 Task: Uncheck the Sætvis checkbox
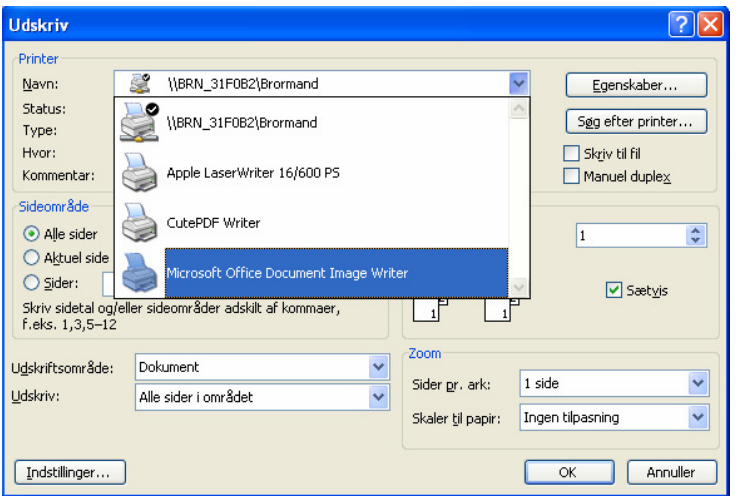tap(613, 290)
